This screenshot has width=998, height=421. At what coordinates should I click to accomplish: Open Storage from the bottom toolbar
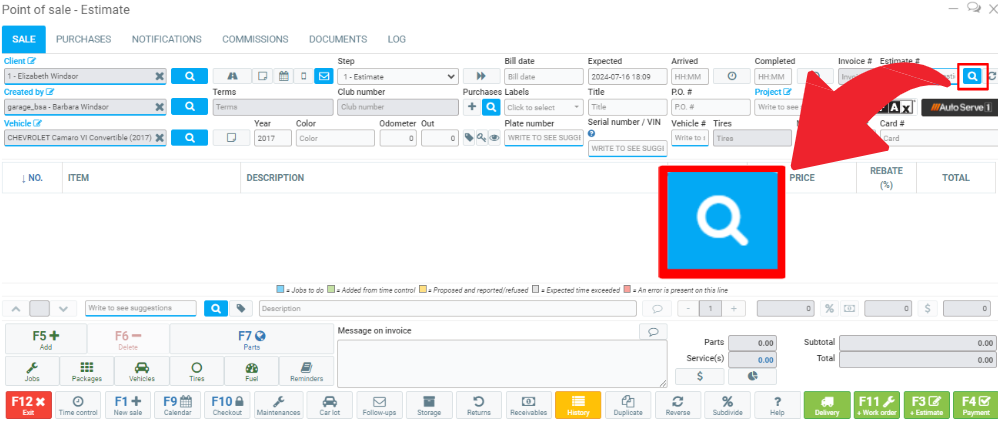click(x=429, y=405)
